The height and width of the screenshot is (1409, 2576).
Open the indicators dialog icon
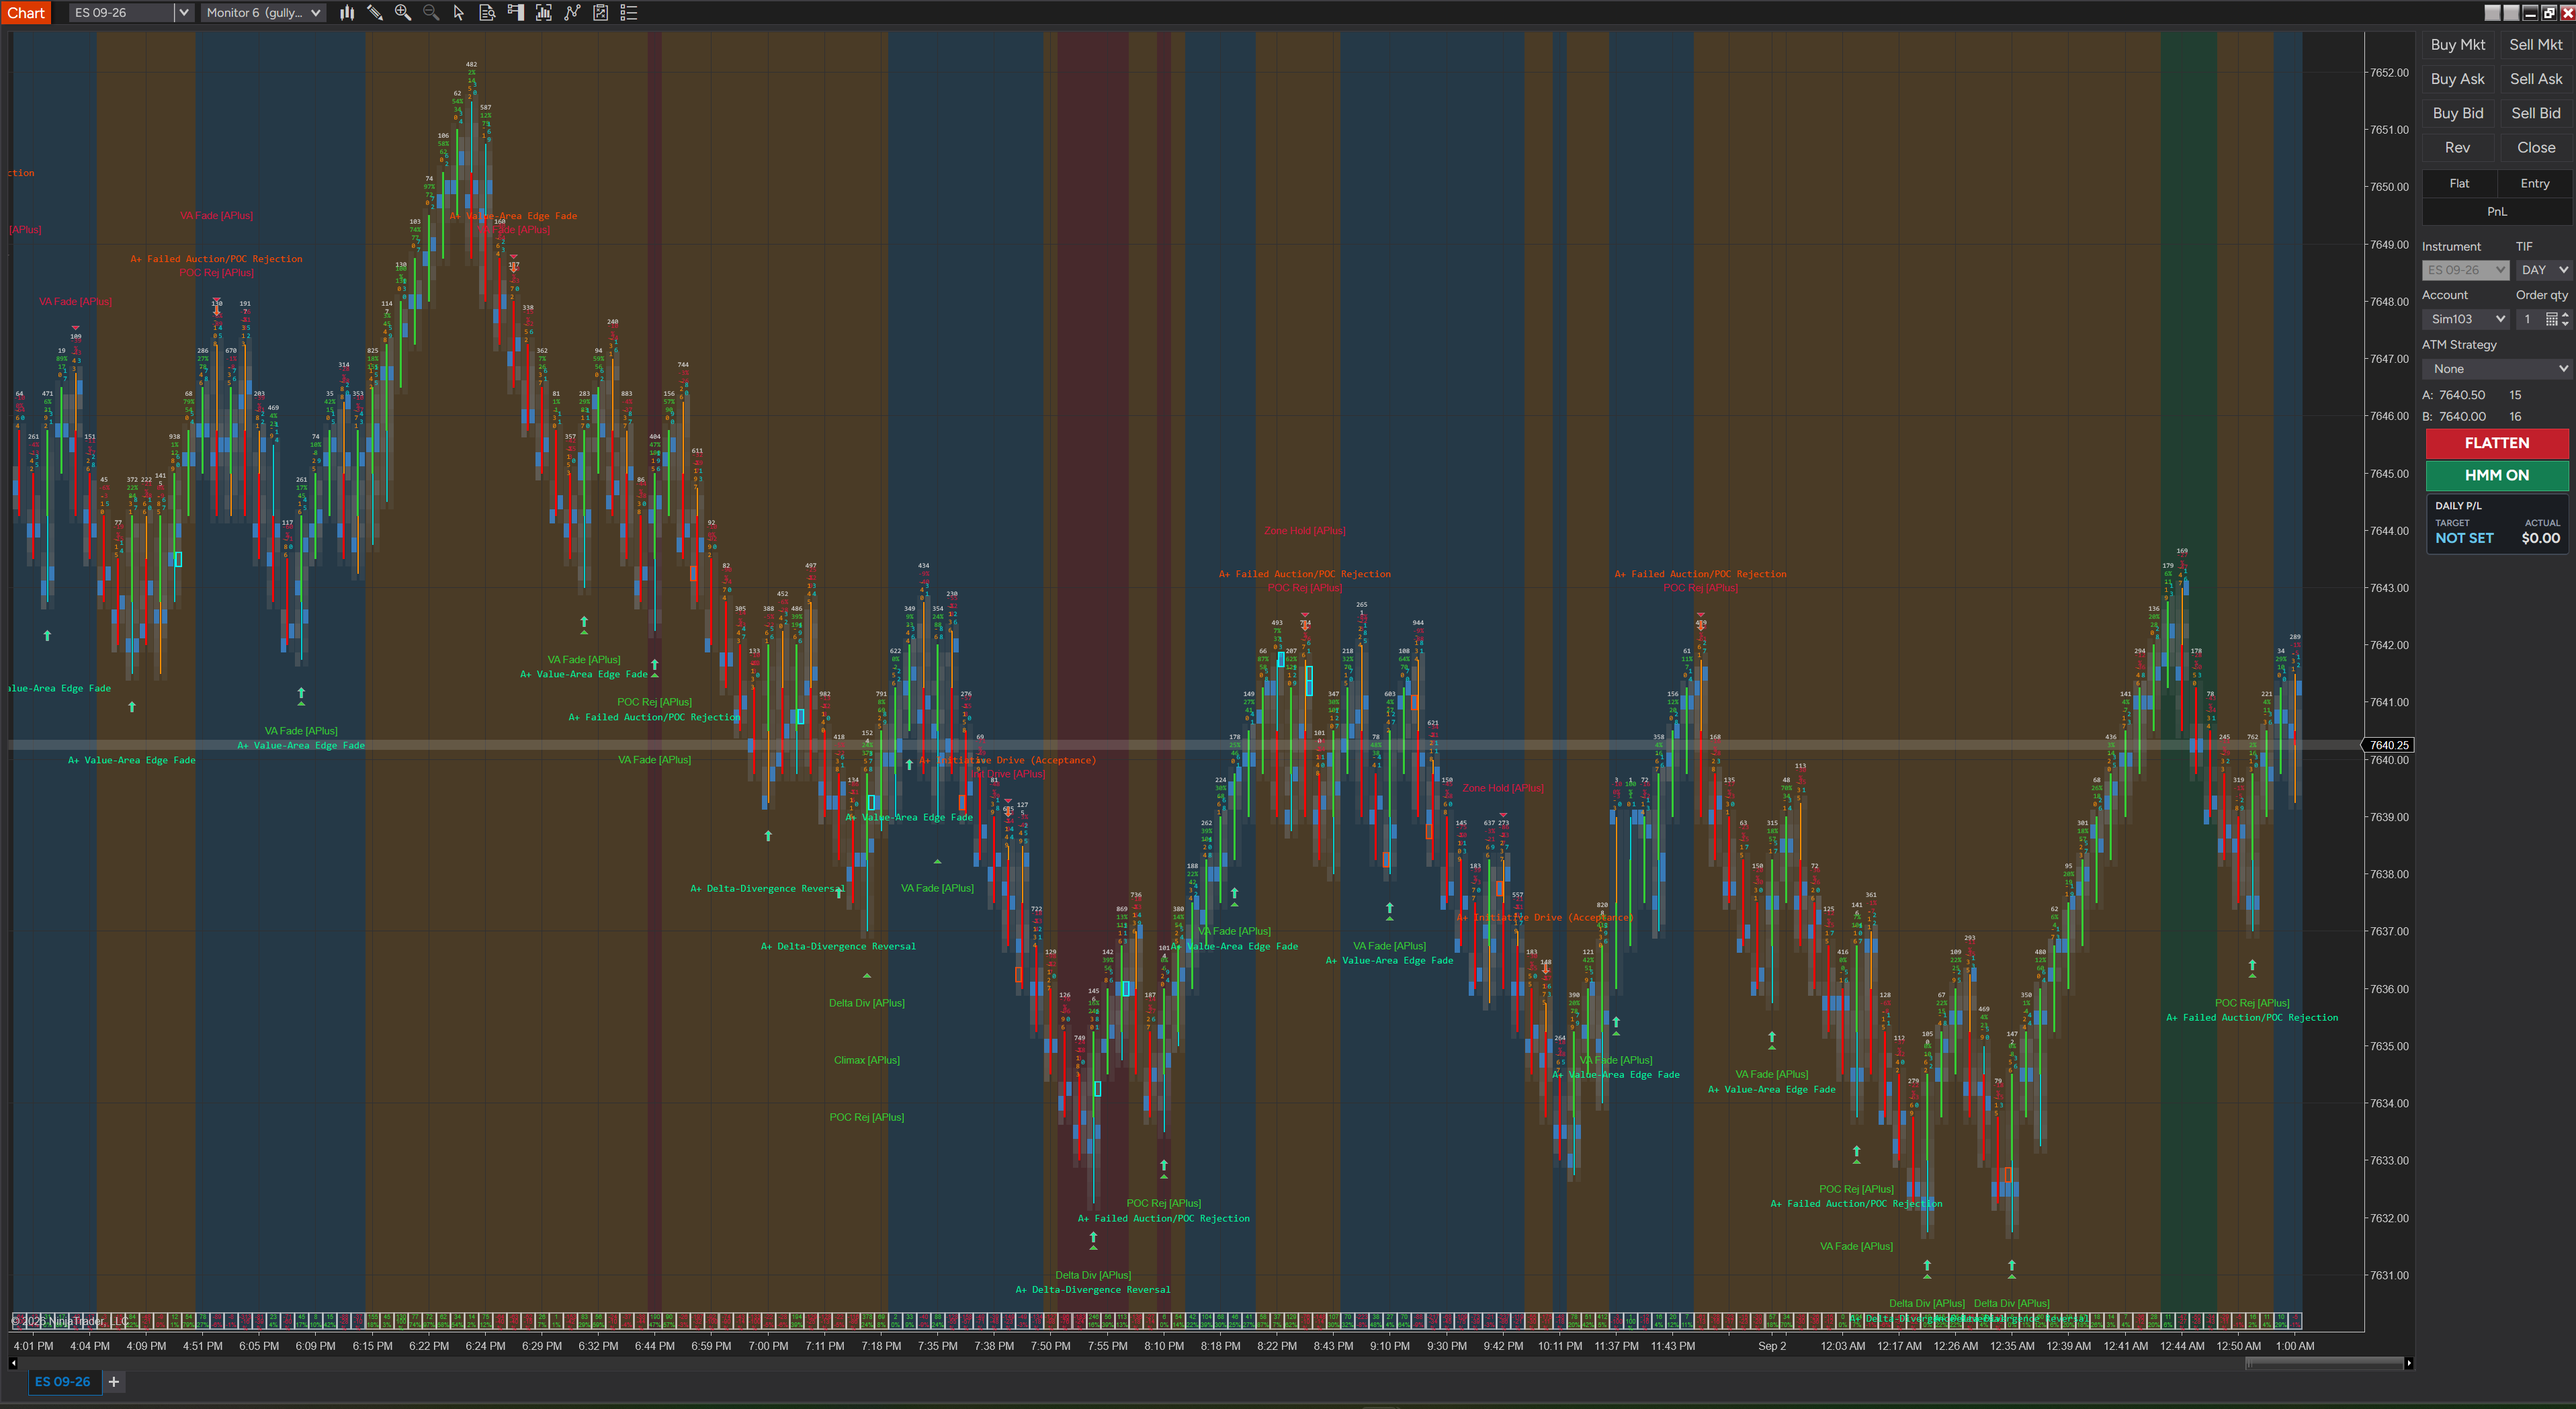(x=544, y=13)
